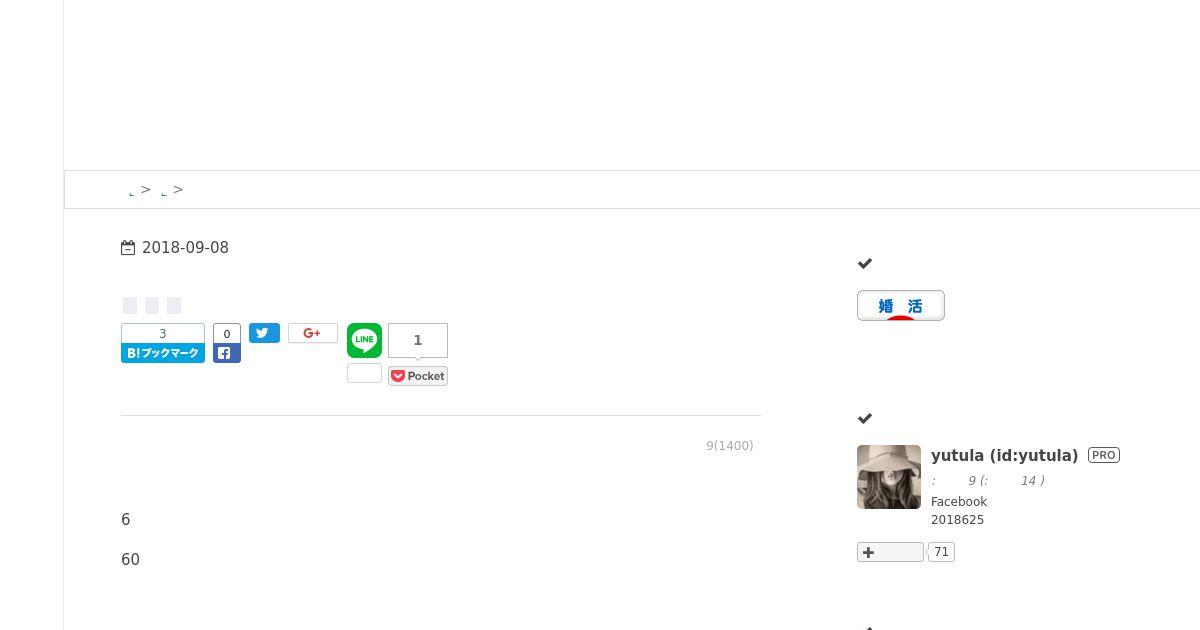Open the Pocket count bubble showing 1
Screen dimensions: 1200x630
click(x=418, y=340)
